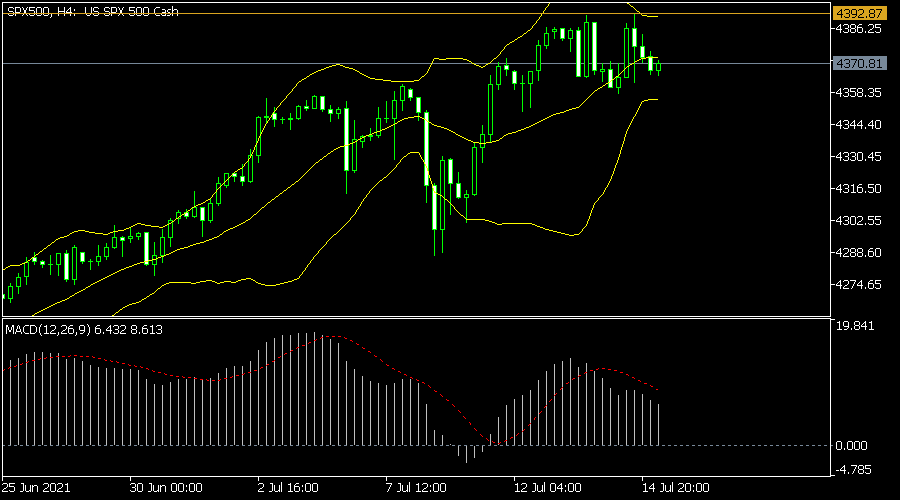This screenshot has width=900, height=500.
Task: Click the 12 Jul 04:00 time label
Action: point(548,487)
